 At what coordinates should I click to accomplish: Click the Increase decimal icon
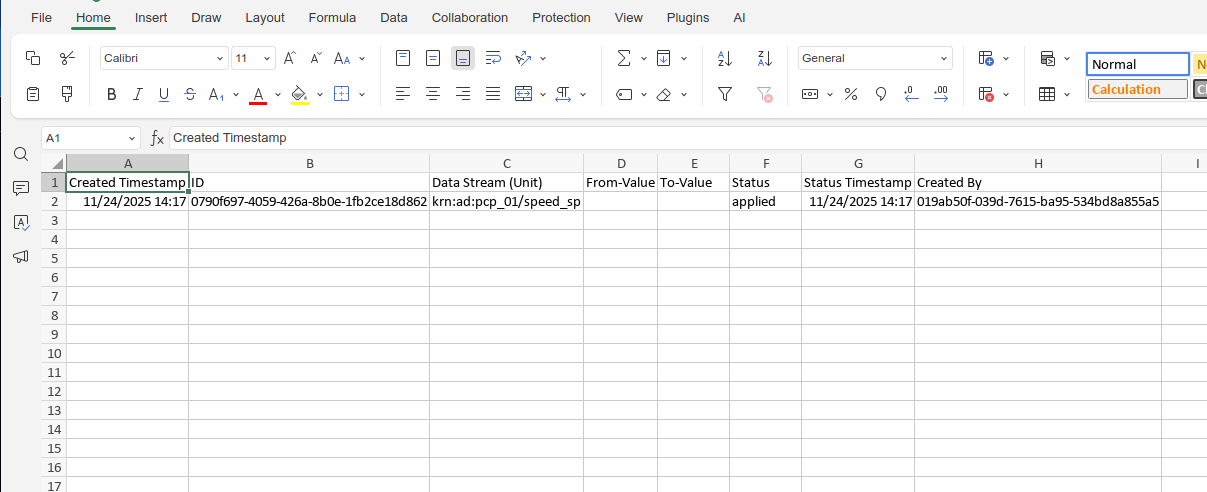[941, 94]
